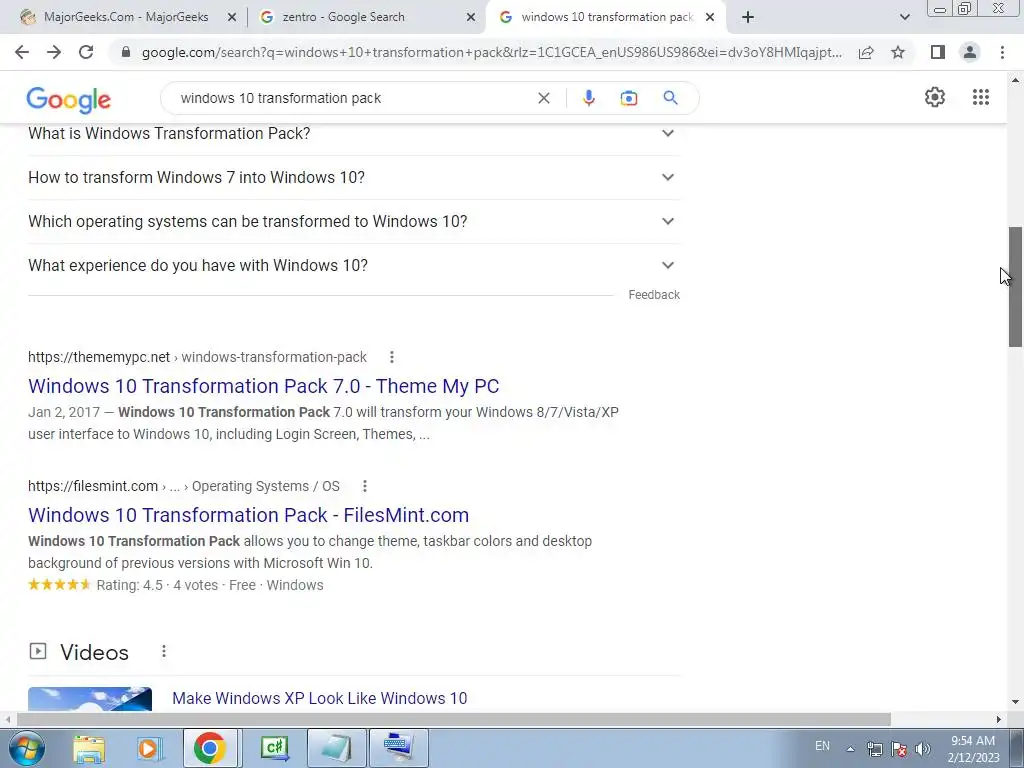Expand 'What is Windows Transformation Pack?'
The height and width of the screenshot is (768, 1024).
[354, 133]
